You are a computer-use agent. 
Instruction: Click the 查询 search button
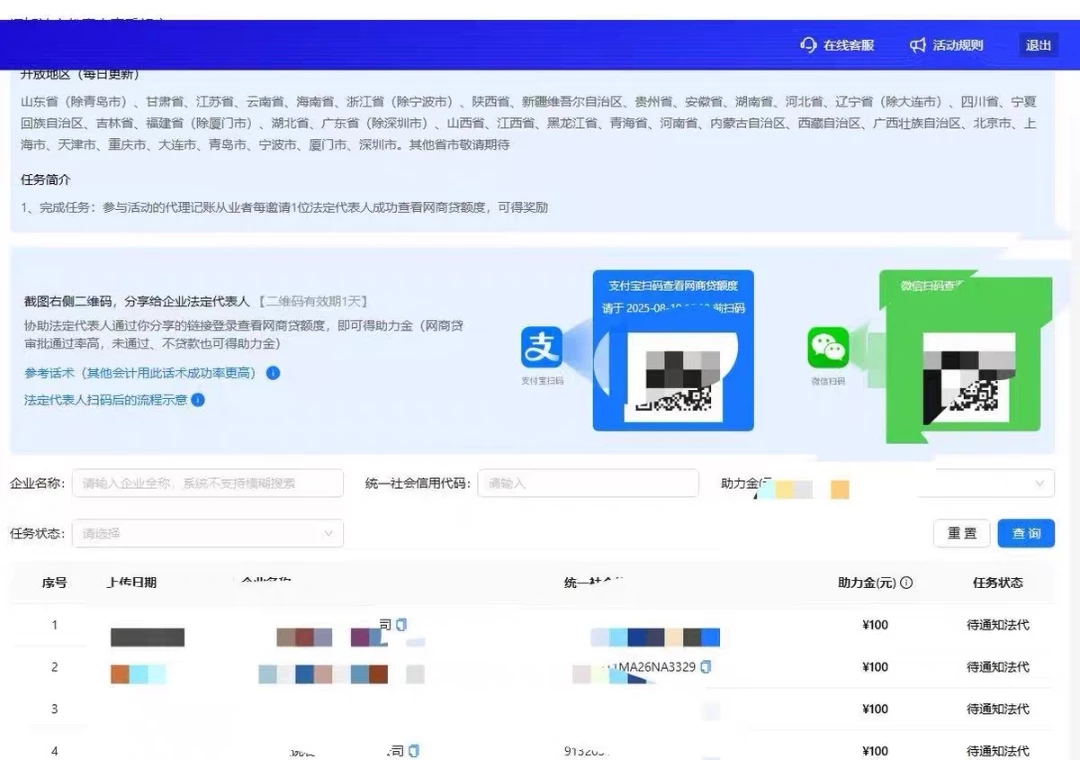1026,533
